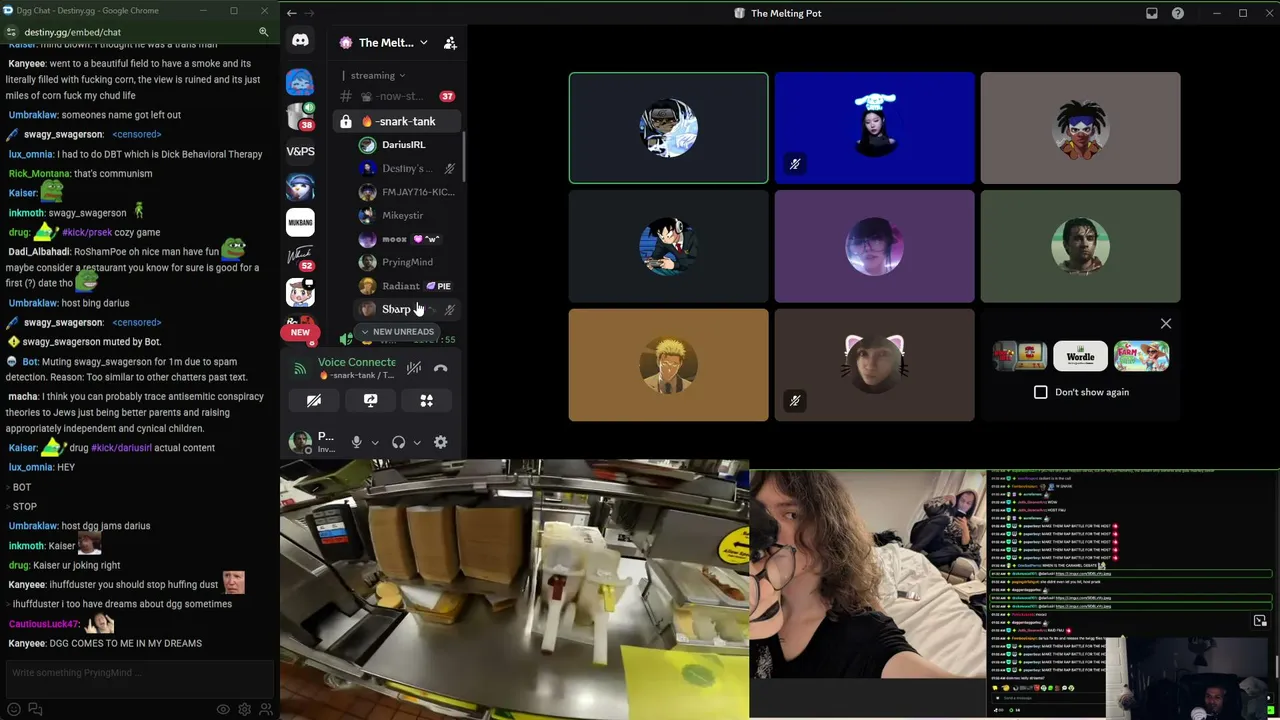Open whispers icon in Dgg chat

35,709
